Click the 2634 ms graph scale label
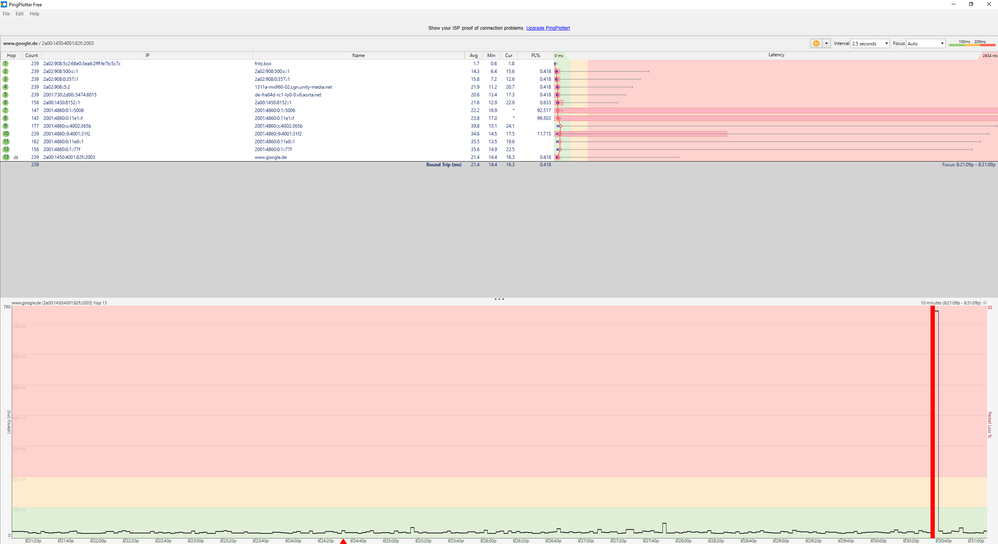The image size is (998, 544). click(989, 56)
